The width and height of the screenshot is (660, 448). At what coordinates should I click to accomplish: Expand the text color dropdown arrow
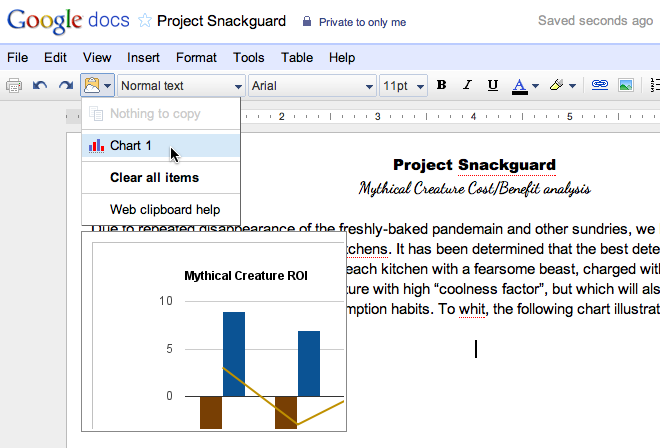pos(535,86)
